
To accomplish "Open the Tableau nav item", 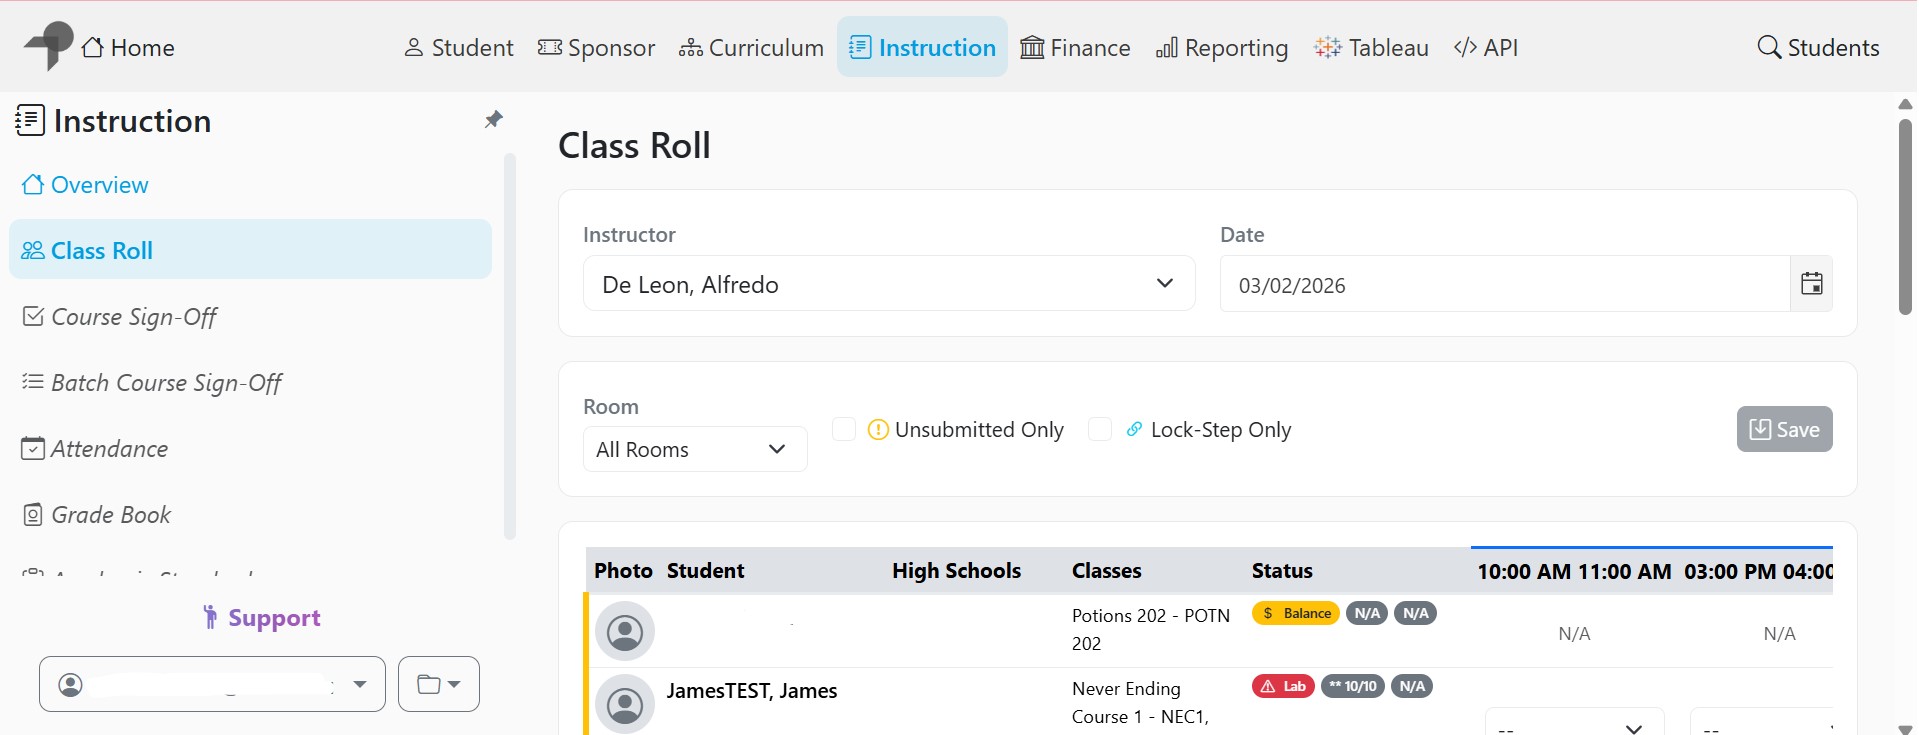I will tap(1371, 47).
